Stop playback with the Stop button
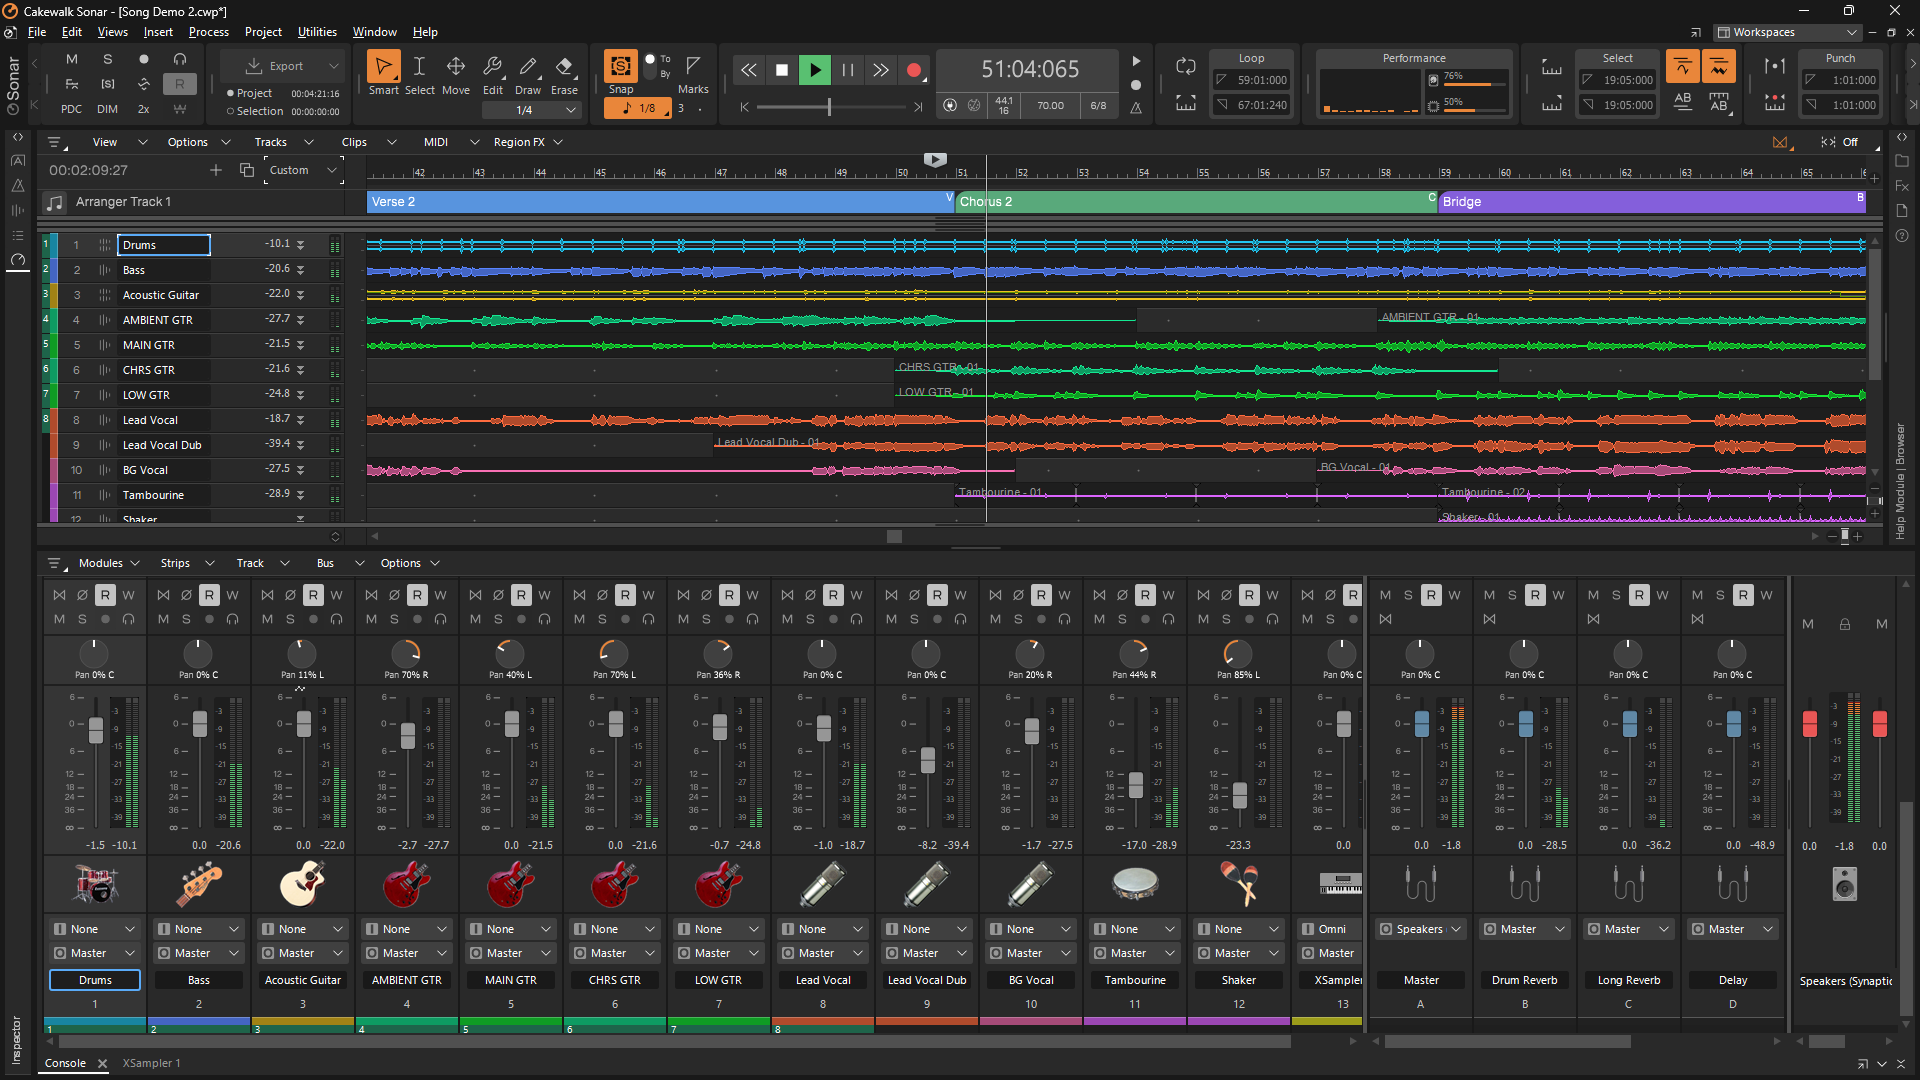This screenshot has height=1080, width=1920. click(782, 70)
